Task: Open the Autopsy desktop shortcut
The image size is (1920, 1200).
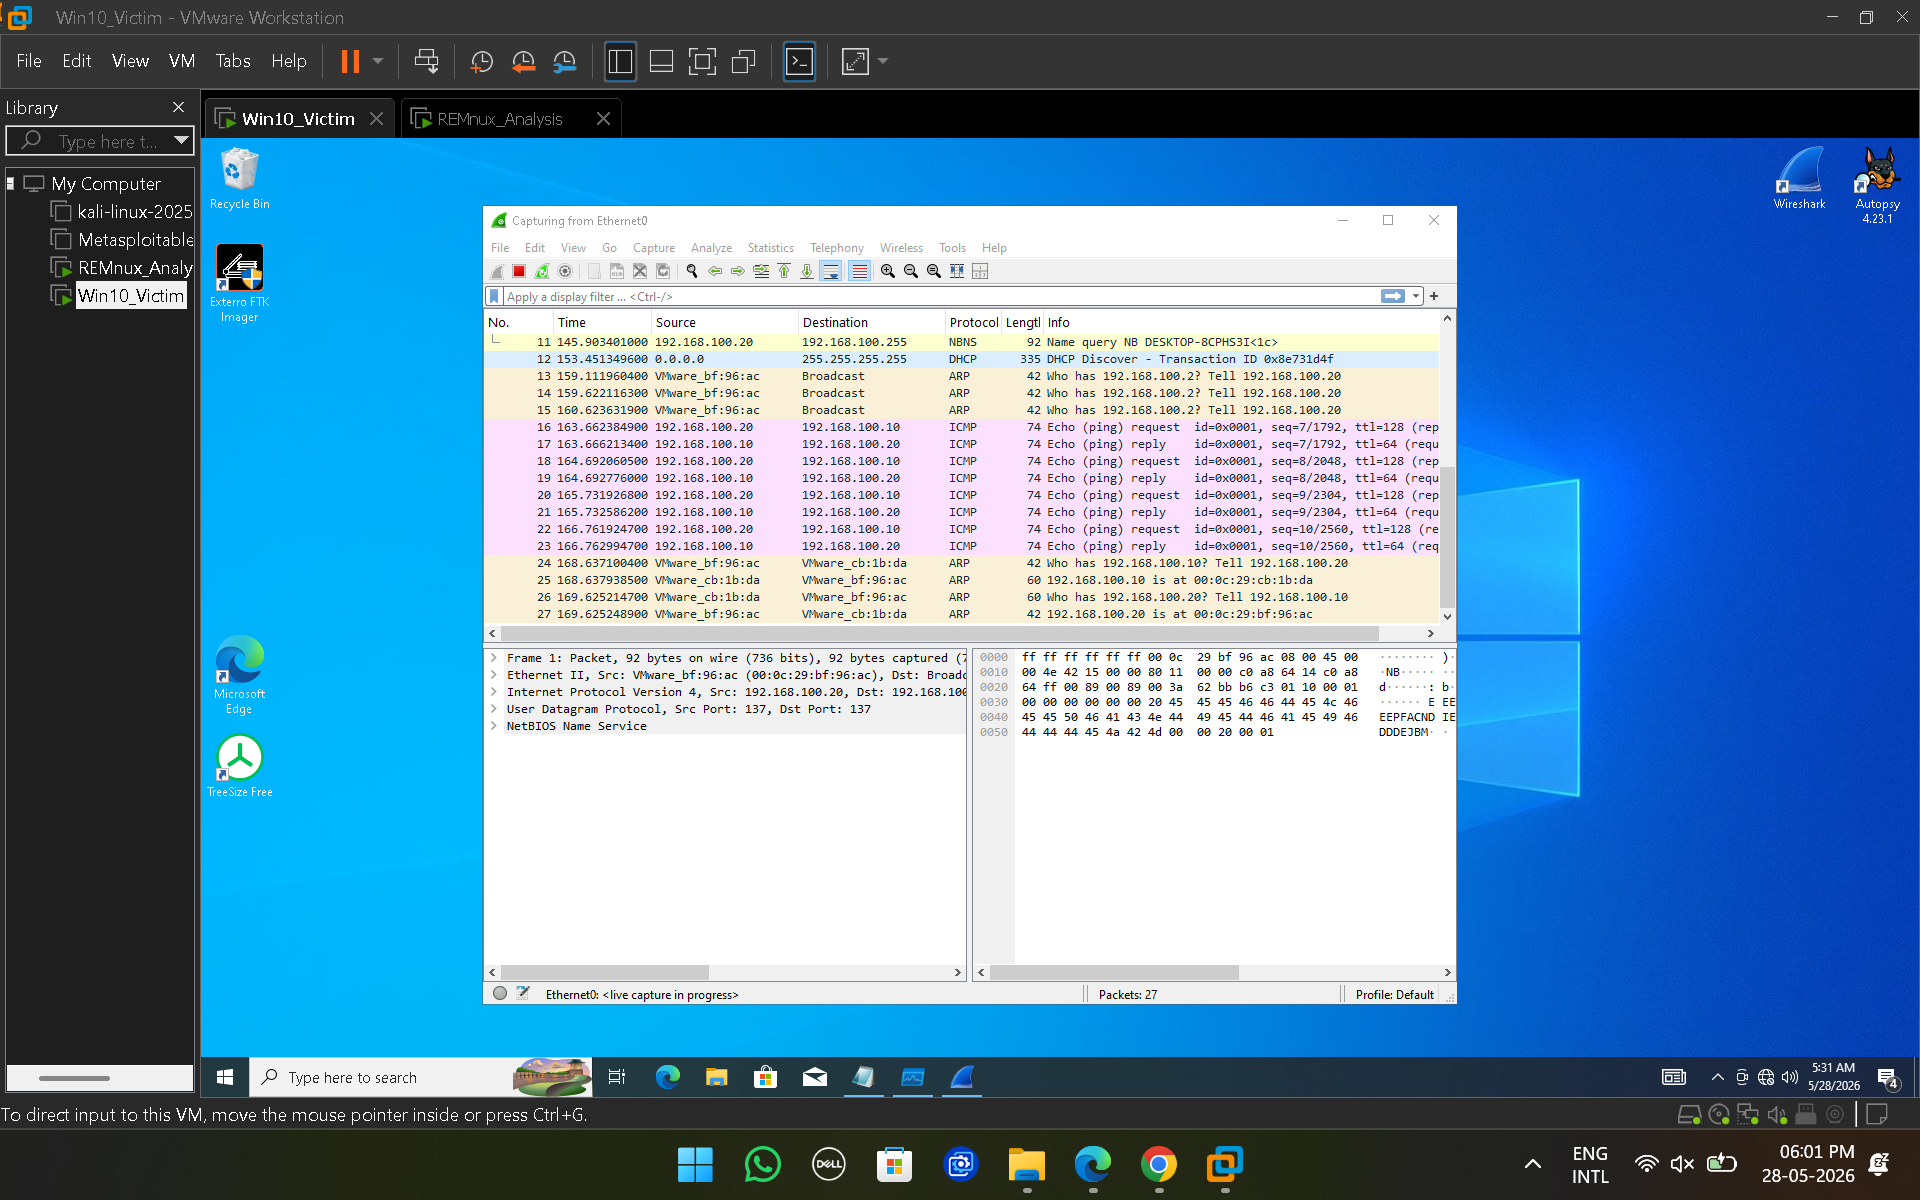Action: click(x=1877, y=185)
